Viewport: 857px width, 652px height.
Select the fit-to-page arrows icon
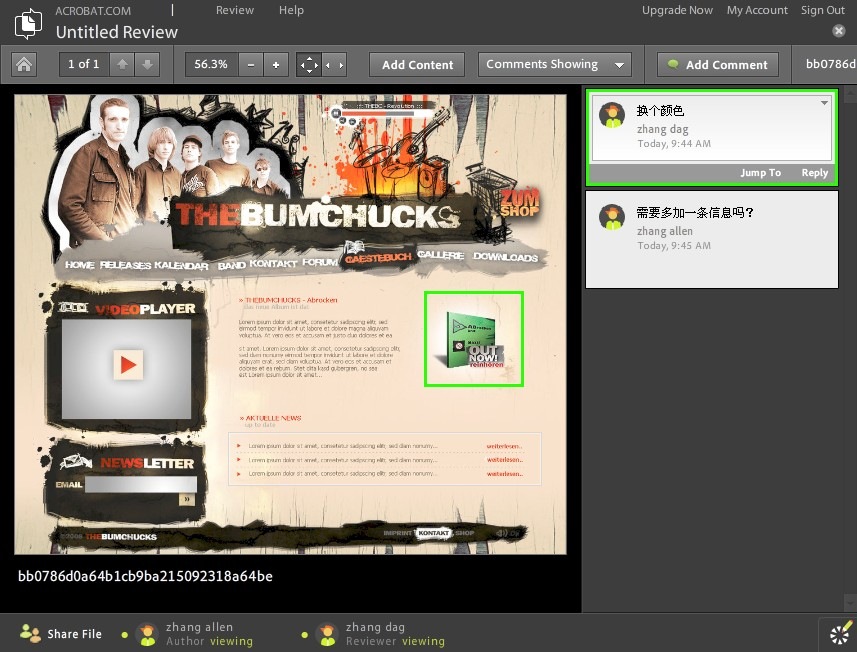tap(309, 64)
